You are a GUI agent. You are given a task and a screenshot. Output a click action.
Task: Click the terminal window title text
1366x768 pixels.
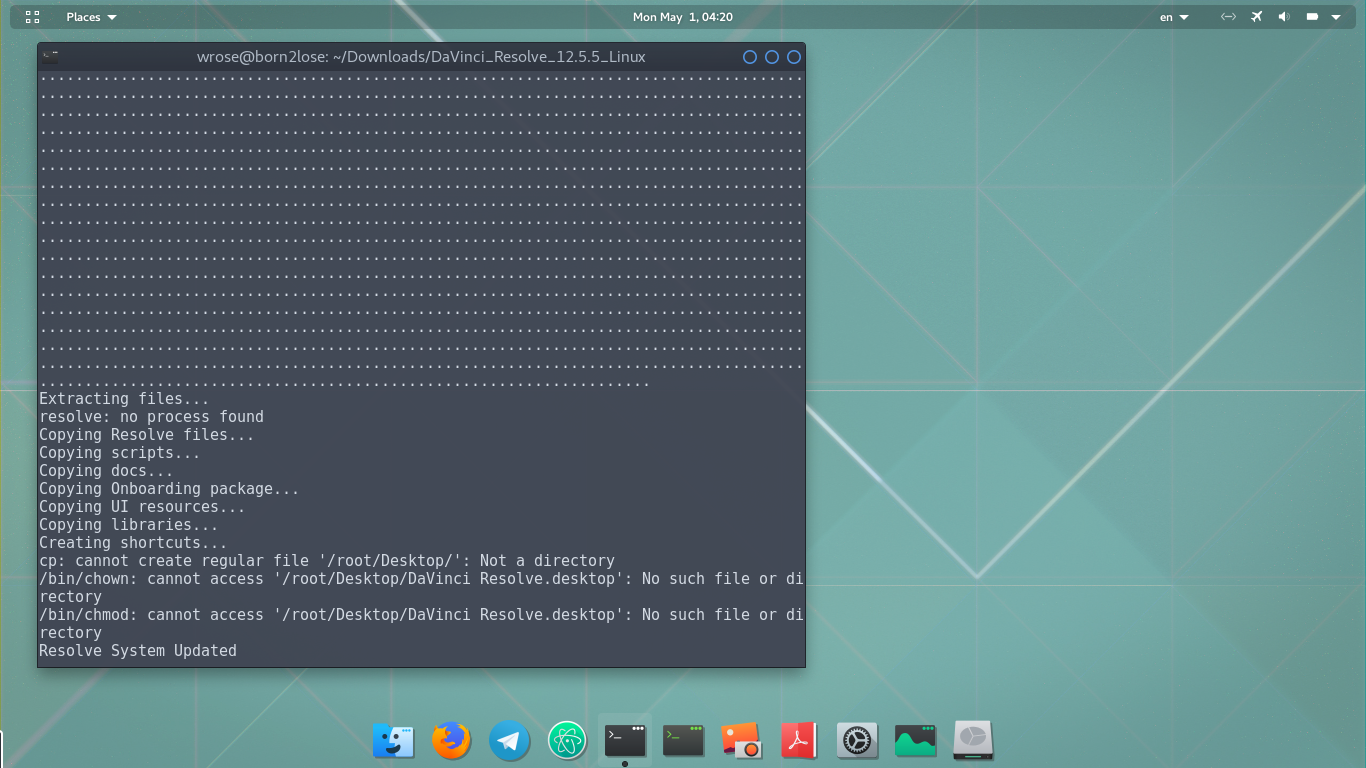click(421, 57)
